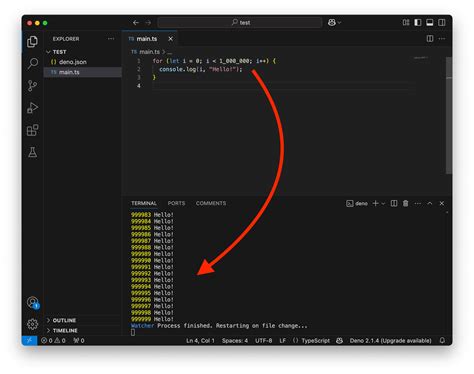Click the editor minimap
This screenshot has width=474, height=374.
[x=421, y=58]
